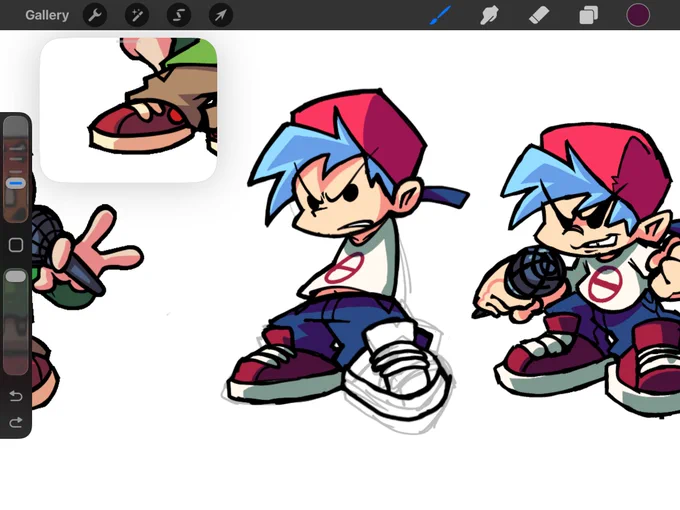Redo the last undone stroke
Screen dimensions: 680x510
click(16, 422)
